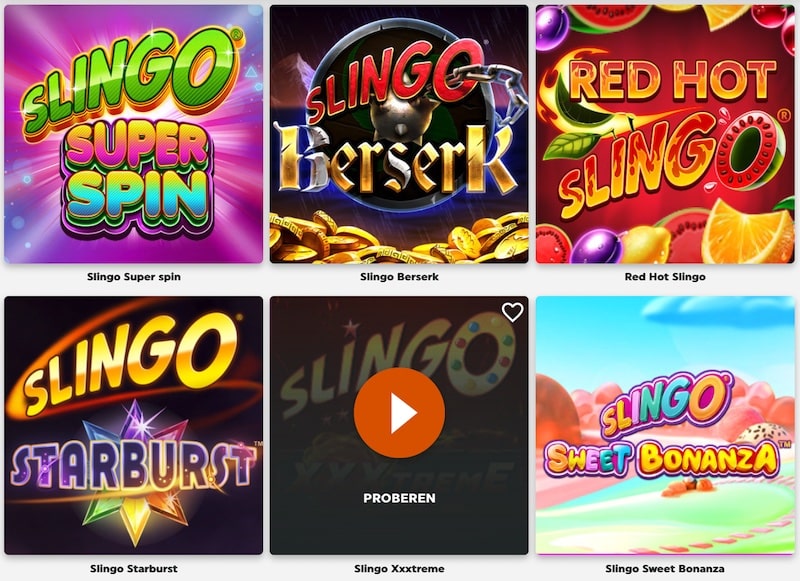This screenshot has width=800, height=581.
Task: Click the orange play button on Slingo Xxxtreme
Action: pos(399,413)
